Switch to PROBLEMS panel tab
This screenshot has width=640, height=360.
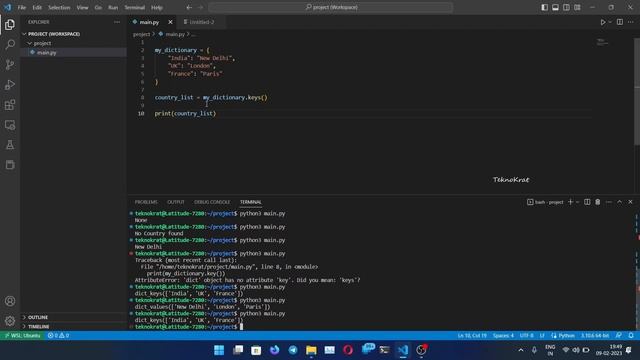coord(146,202)
